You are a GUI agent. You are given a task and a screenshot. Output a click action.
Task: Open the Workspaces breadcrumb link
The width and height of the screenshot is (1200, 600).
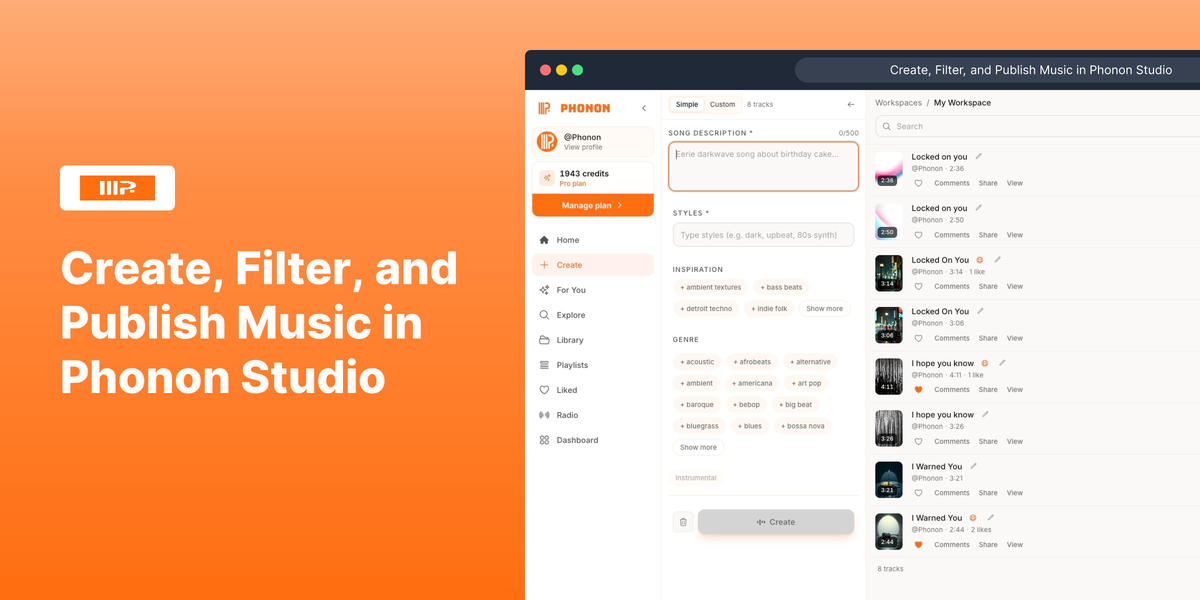tap(898, 103)
